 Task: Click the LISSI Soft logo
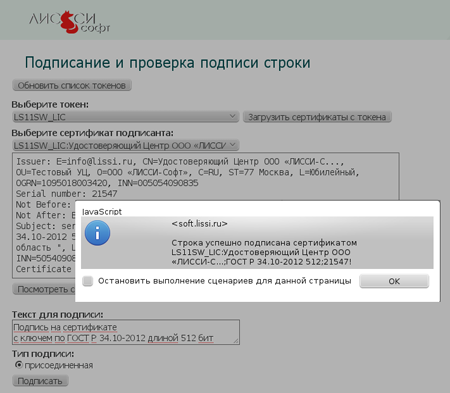[x=70, y=22]
